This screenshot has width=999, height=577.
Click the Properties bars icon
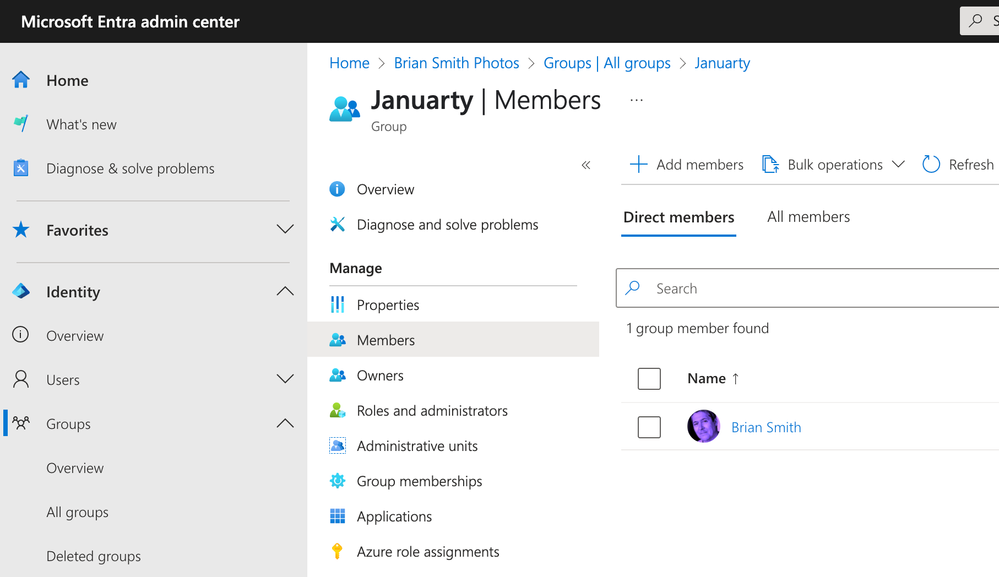click(x=337, y=304)
